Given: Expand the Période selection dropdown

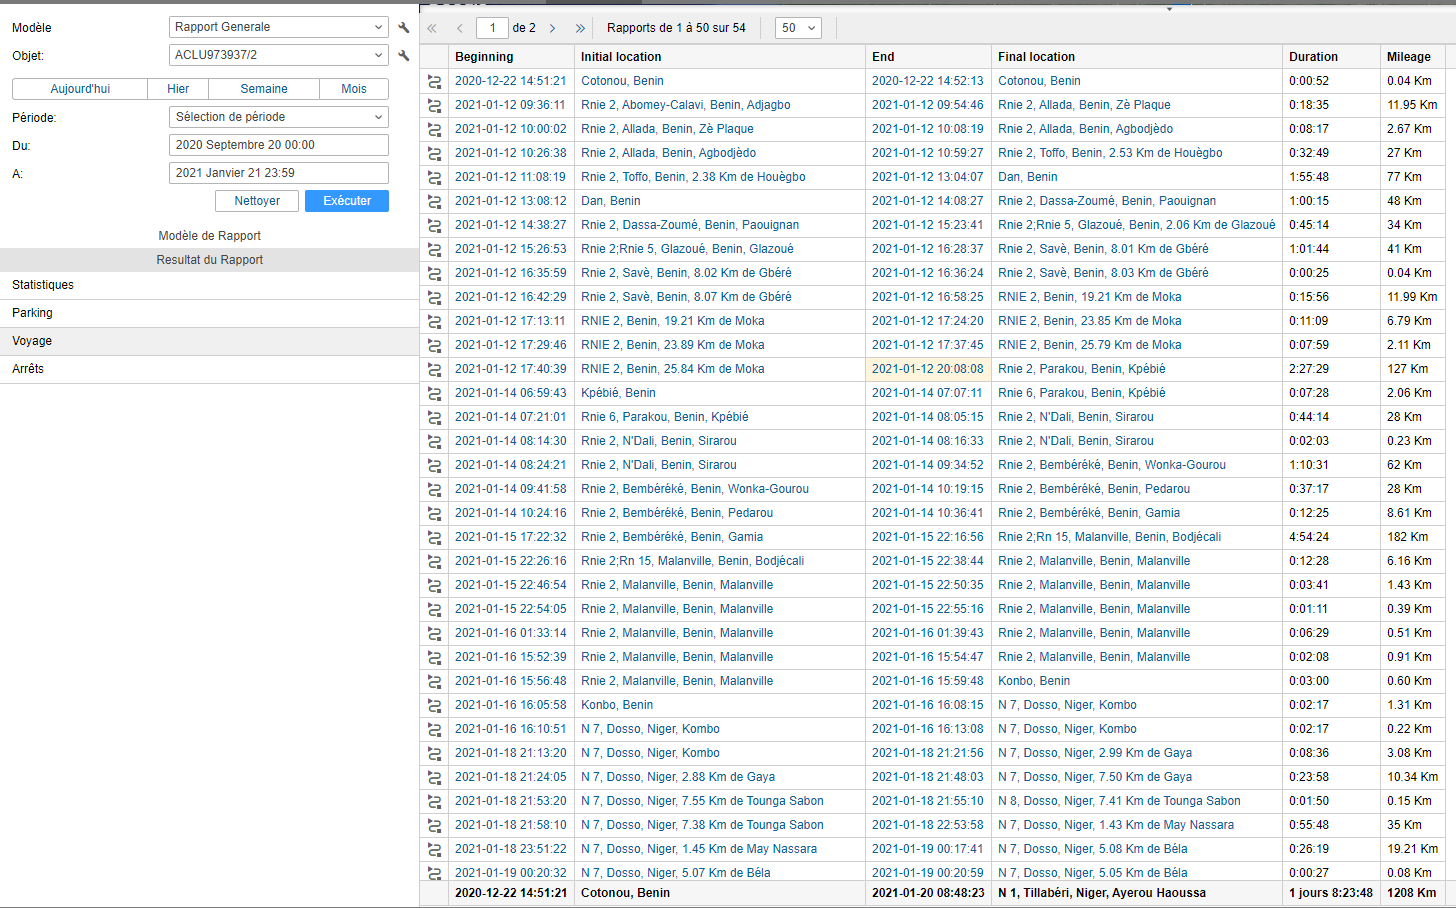Looking at the screenshot, I should click(278, 117).
